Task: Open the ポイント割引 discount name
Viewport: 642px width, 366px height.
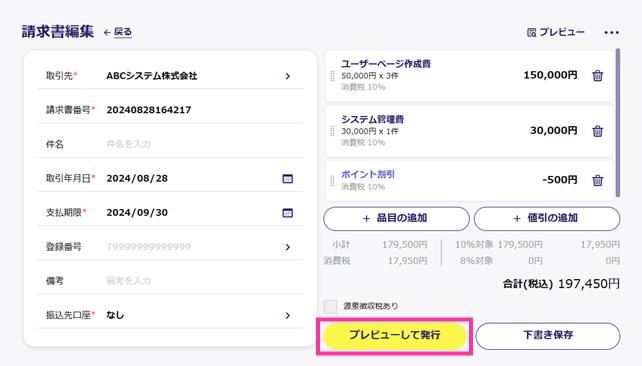Action: click(x=368, y=174)
